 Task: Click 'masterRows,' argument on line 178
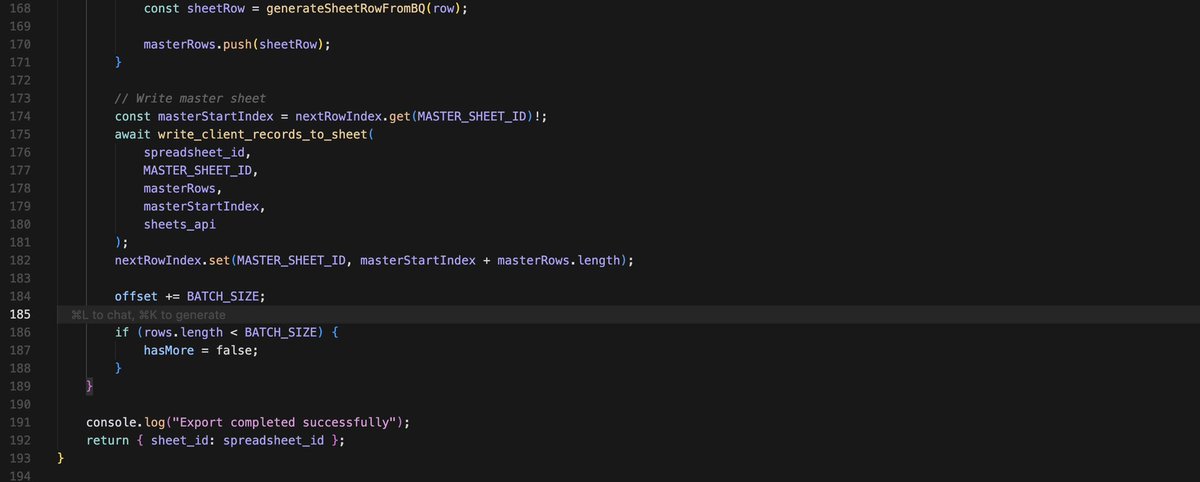[x=183, y=188]
